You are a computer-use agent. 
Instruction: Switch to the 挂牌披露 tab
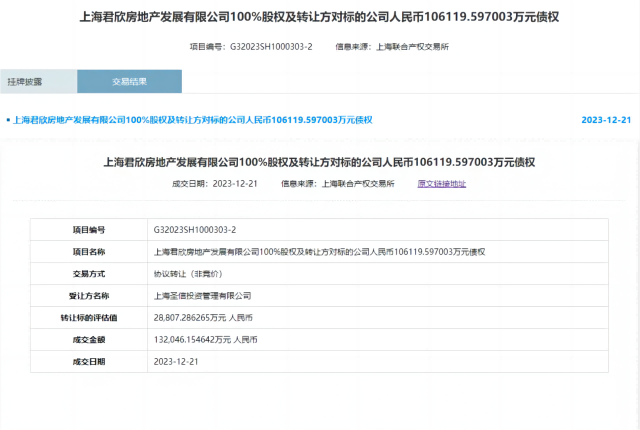(38, 82)
